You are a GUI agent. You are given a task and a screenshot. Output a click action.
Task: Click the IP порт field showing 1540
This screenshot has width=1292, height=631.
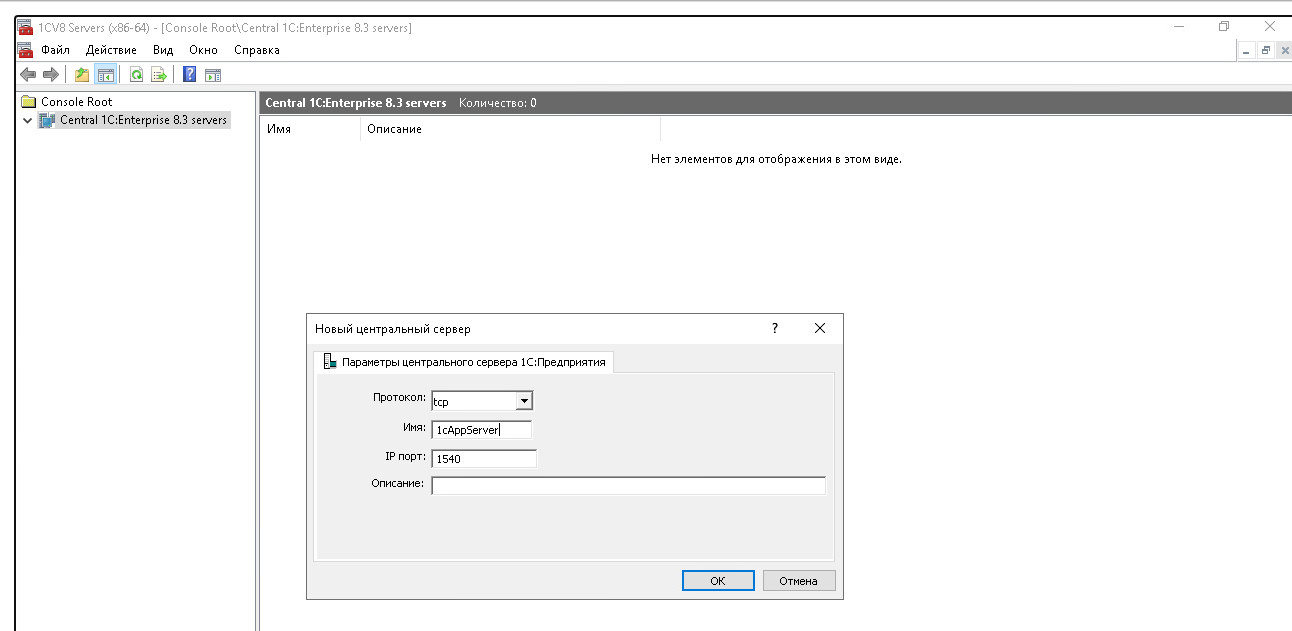484,459
